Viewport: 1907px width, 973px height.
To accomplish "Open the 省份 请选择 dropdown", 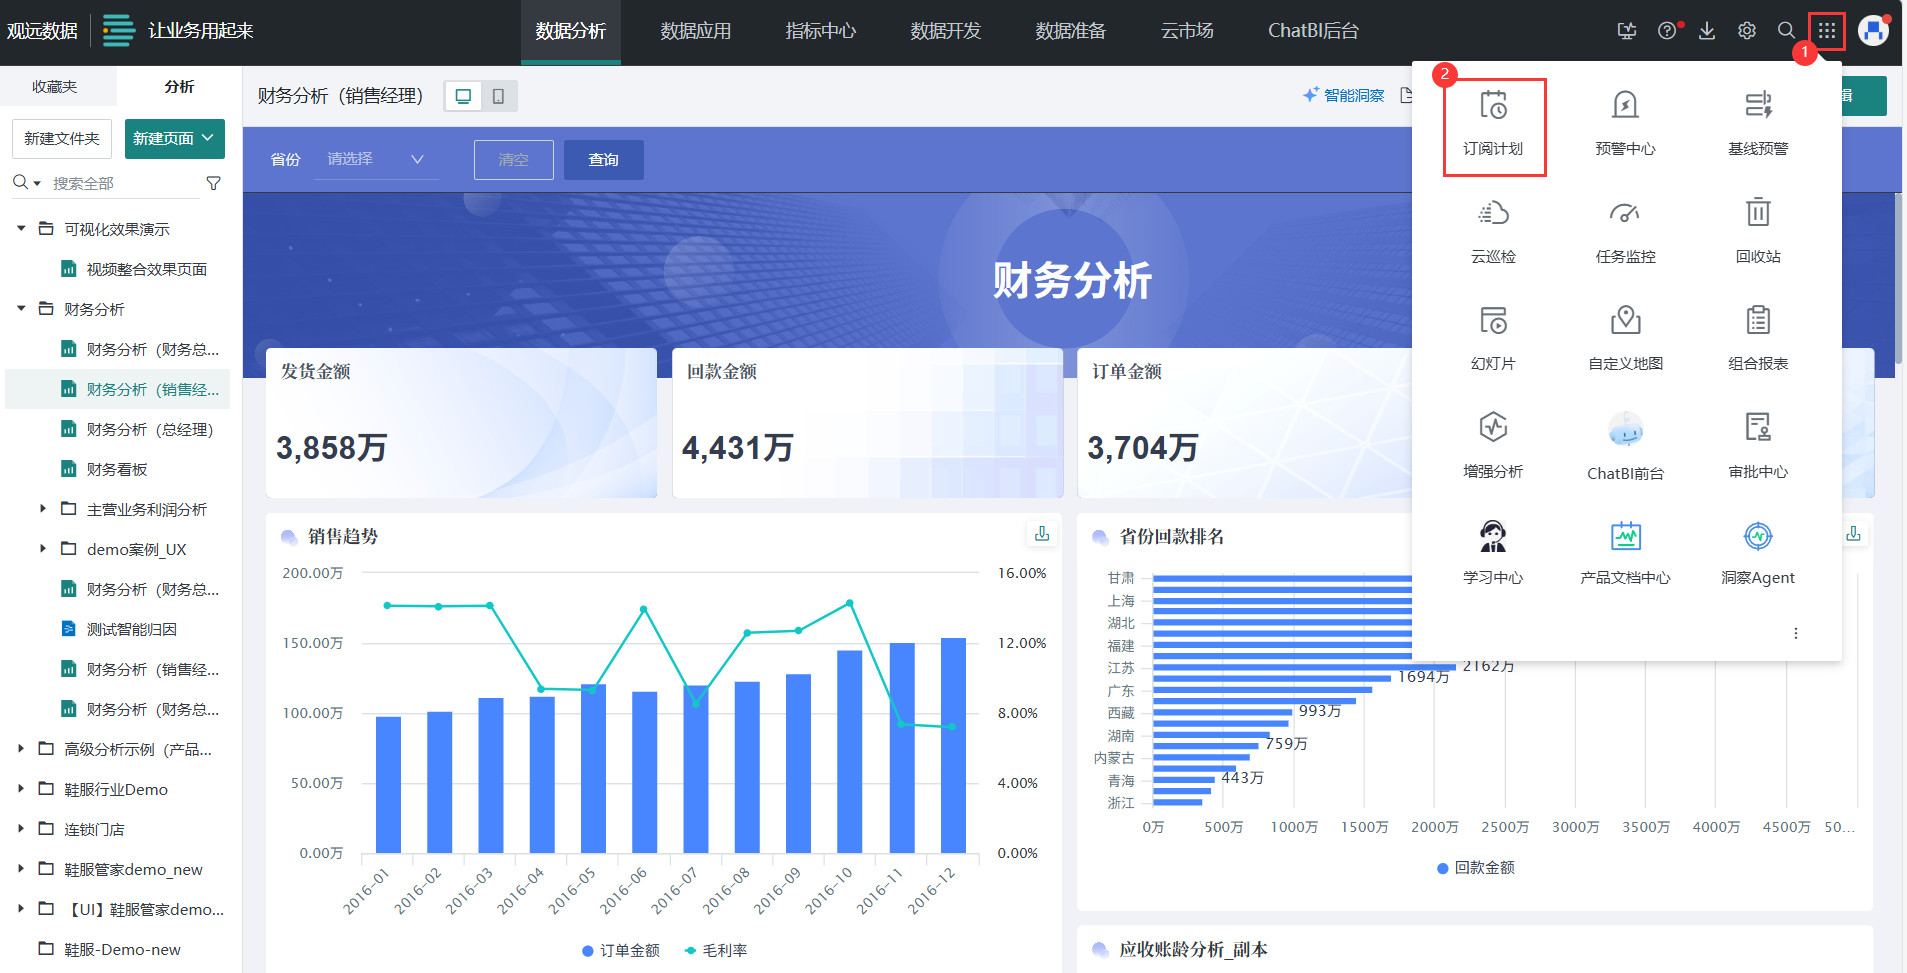I will pyautogui.click(x=370, y=159).
